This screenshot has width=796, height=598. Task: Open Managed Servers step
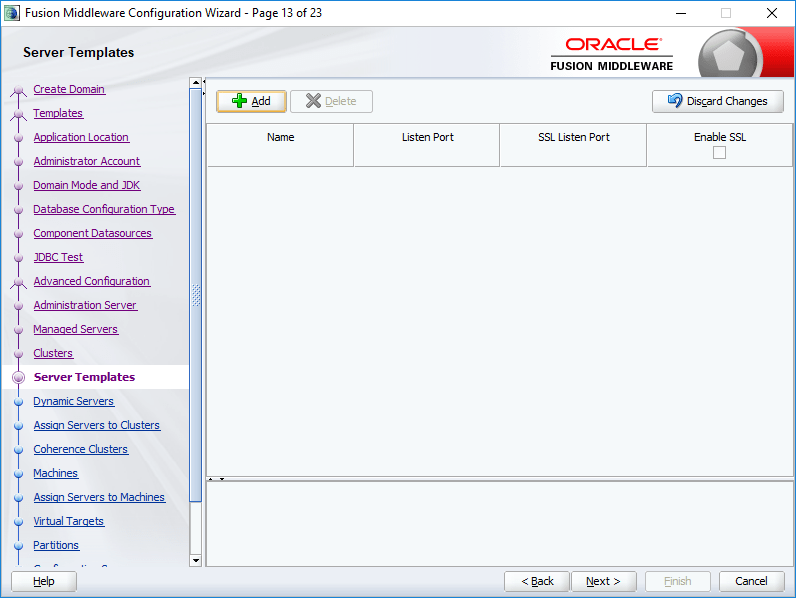pyautogui.click(x=76, y=329)
